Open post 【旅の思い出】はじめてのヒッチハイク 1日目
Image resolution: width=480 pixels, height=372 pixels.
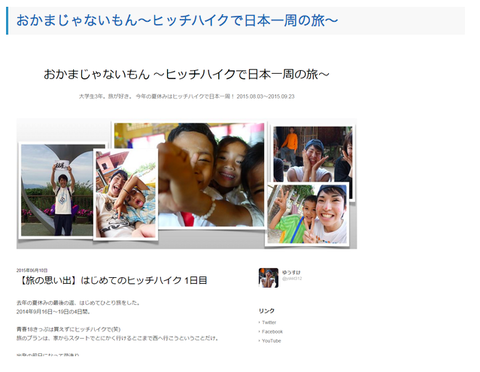[x=112, y=280]
